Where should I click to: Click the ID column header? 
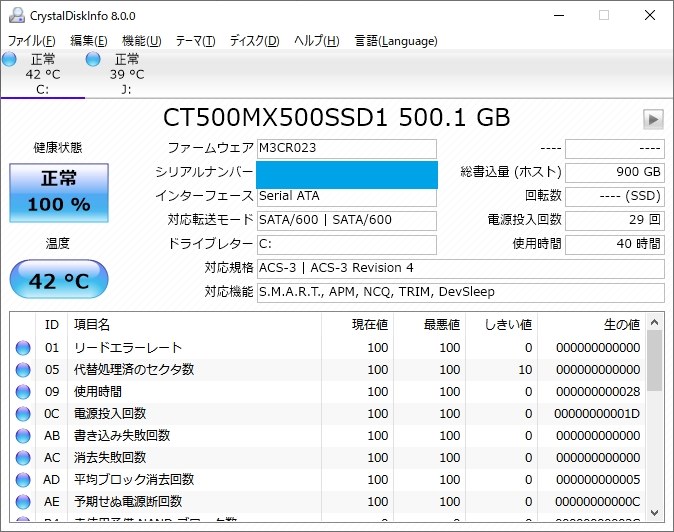click(52, 324)
